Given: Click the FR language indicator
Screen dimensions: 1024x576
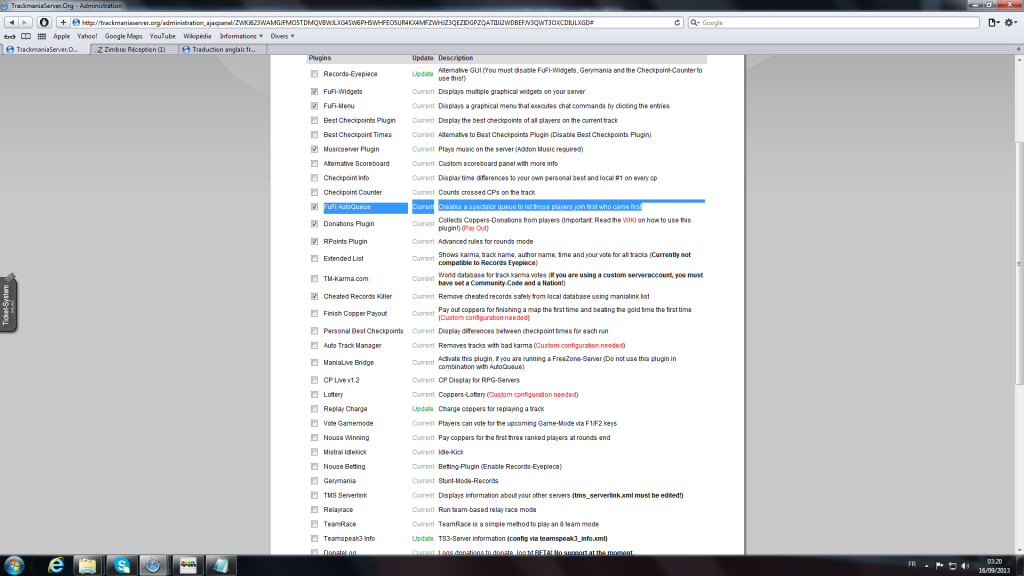Looking at the screenshot, I should pos(912,564).
